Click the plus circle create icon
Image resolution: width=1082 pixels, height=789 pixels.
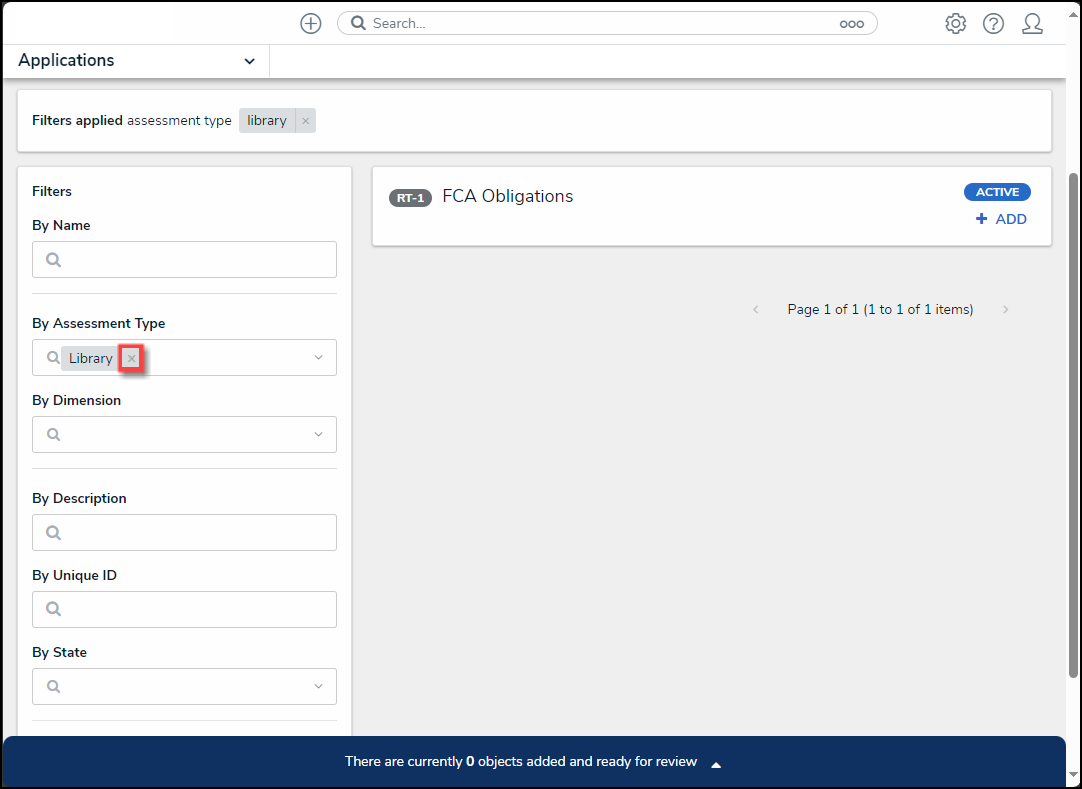(311, 24)
